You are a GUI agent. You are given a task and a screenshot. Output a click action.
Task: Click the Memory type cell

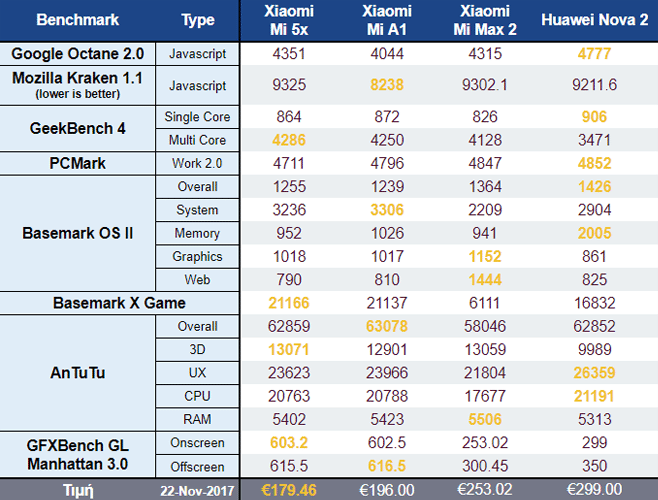pos(197,233)
